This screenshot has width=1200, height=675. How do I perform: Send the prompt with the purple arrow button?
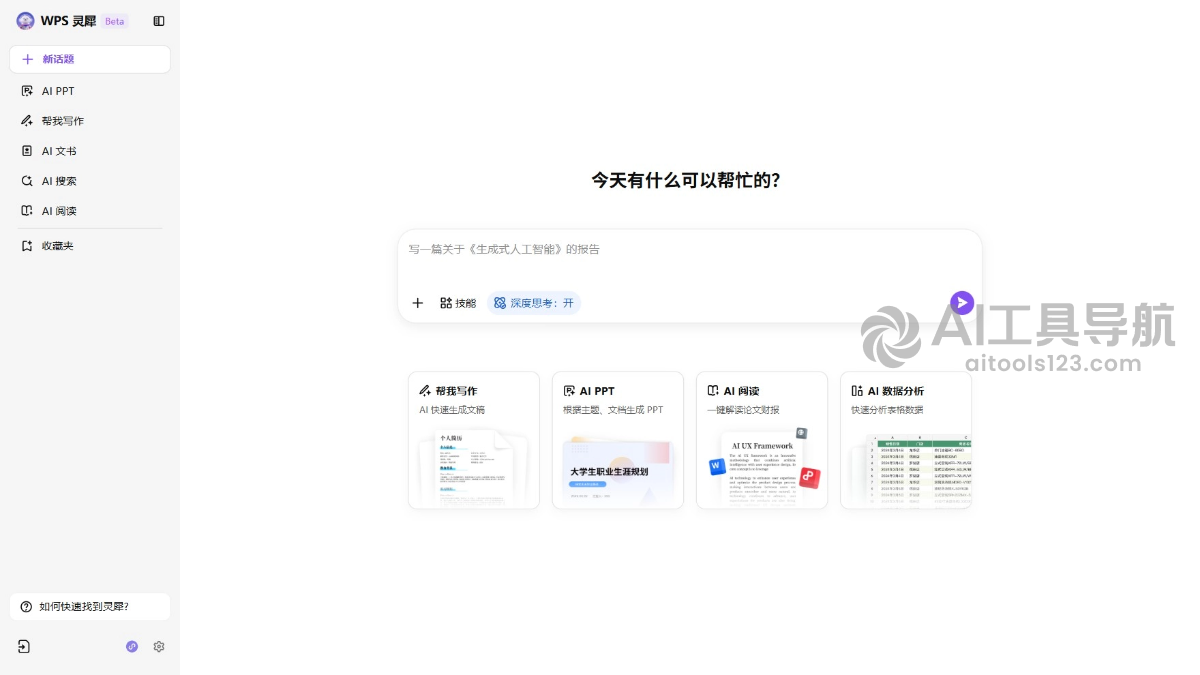point(962,303)
